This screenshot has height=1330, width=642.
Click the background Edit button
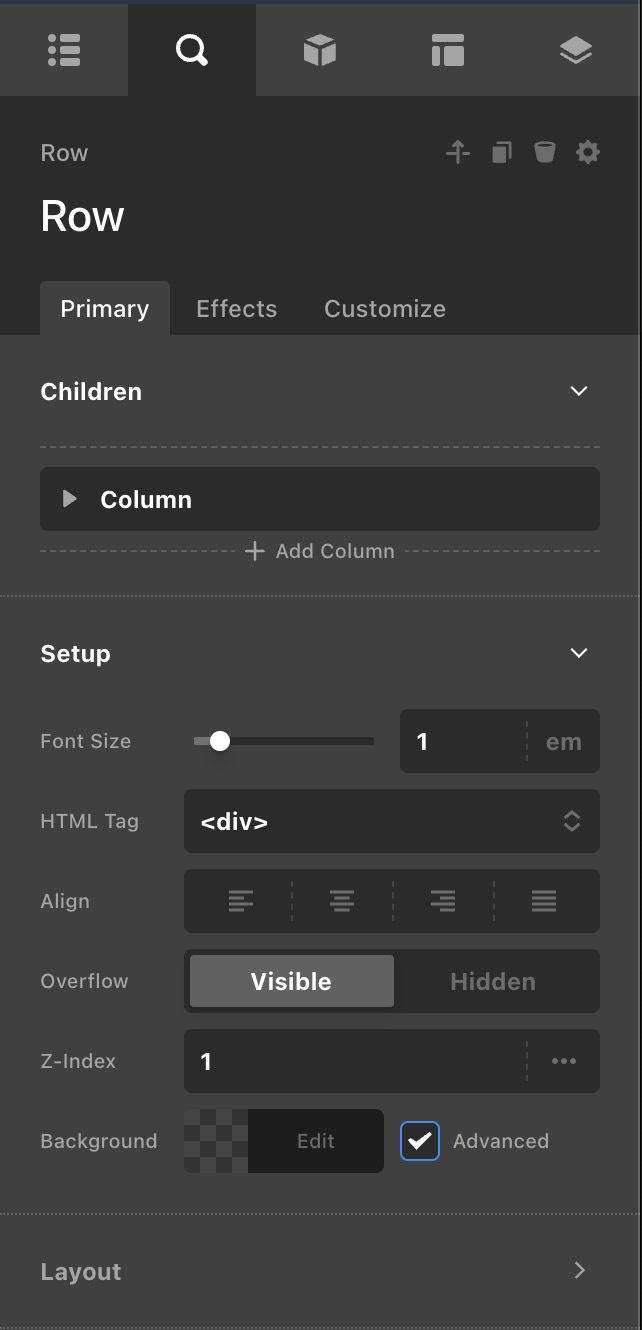[x=315, y=1141]
